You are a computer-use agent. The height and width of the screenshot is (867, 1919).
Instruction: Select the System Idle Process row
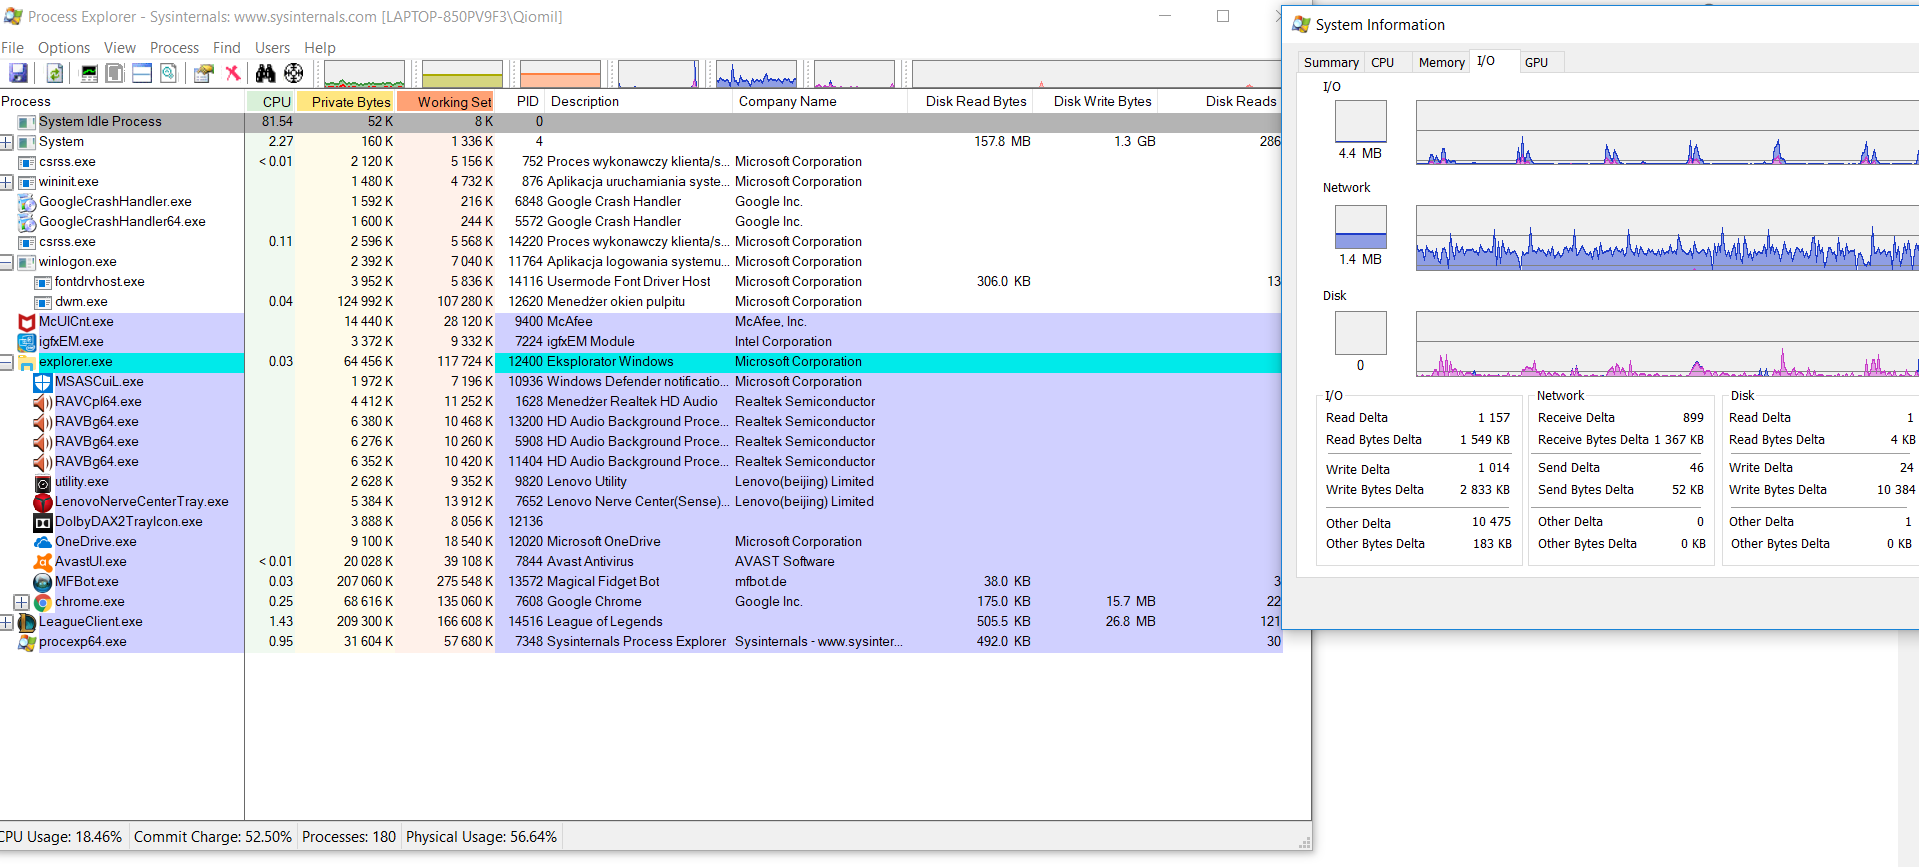tap(640, 122)
